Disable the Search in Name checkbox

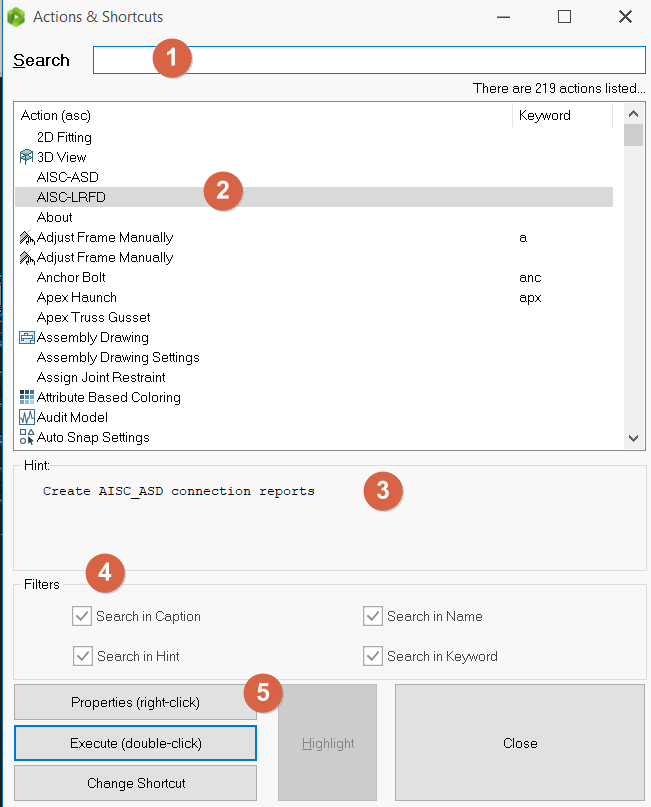coord(373,616)
